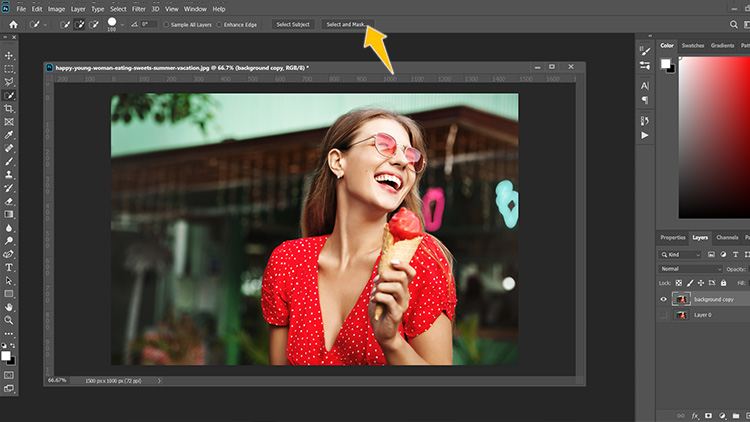
Task: Select the Clone Stamp tool
Action: coord(9,175)
